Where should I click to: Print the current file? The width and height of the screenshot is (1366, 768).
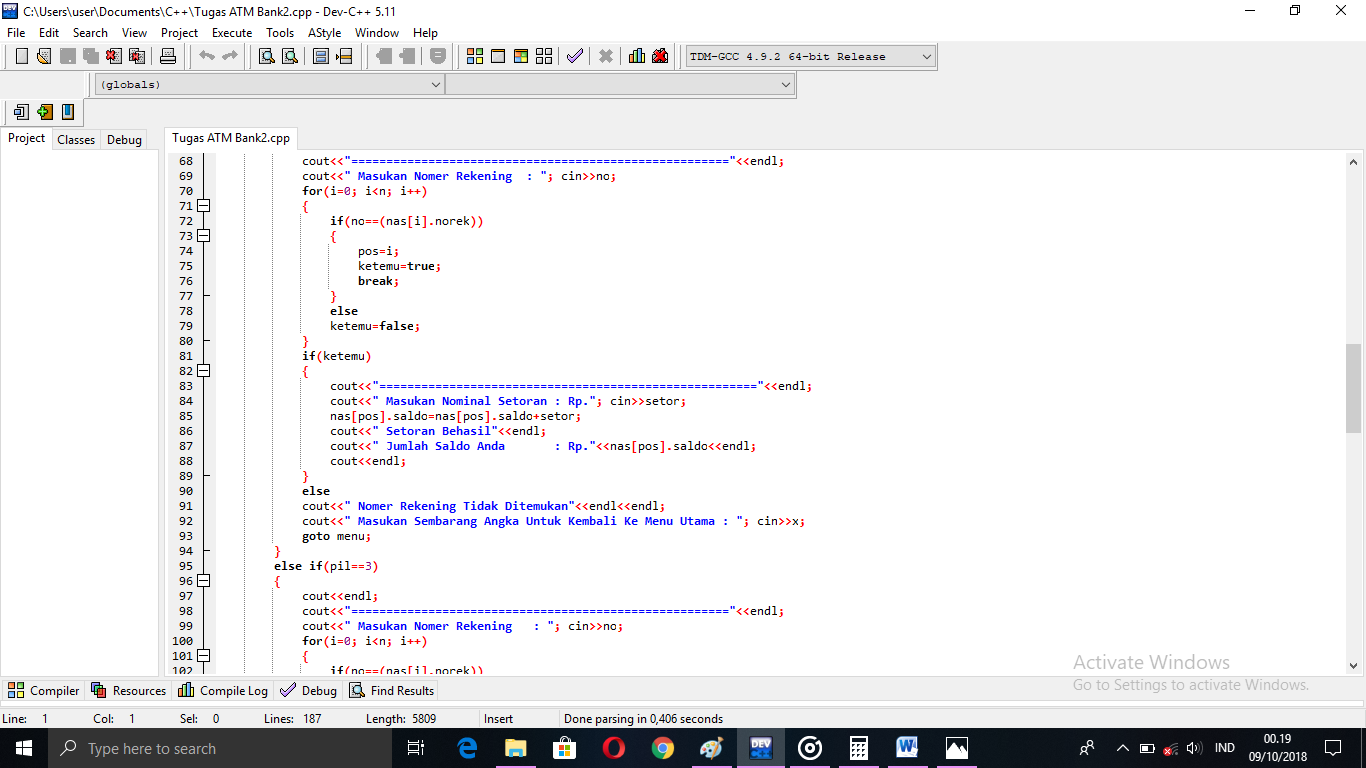167,56
